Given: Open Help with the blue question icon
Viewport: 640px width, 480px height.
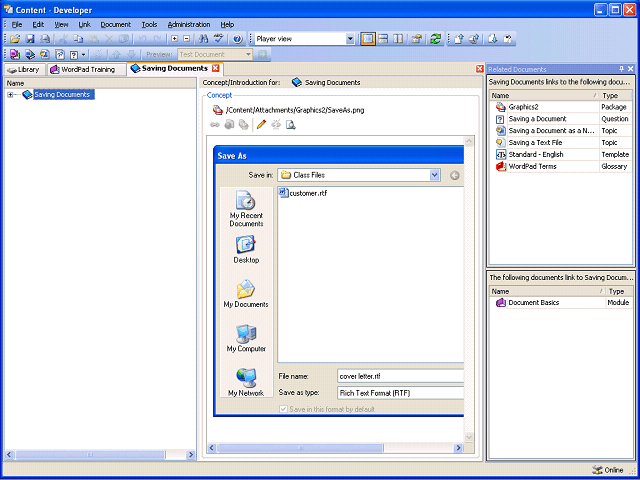Looking at the screenshot, I should tap(238, 39).
